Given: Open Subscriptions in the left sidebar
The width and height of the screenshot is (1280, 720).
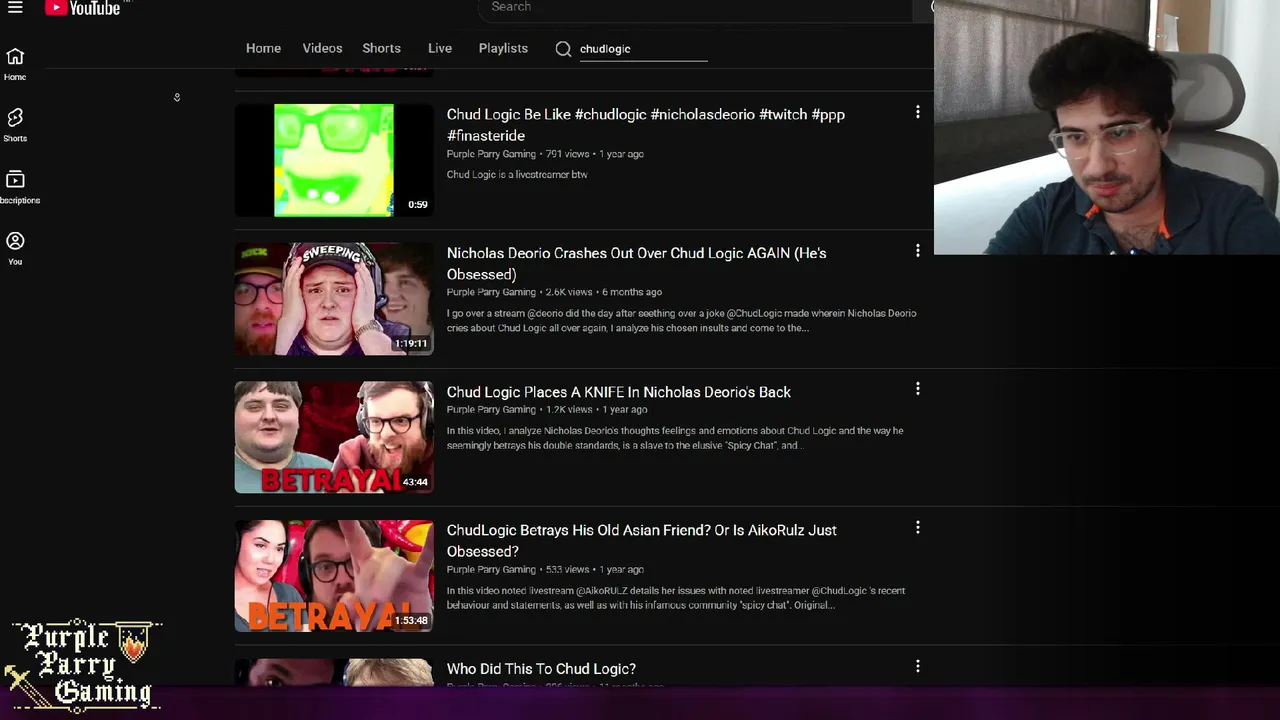Looking at the screenshot, I should click(x=18, y=186).
